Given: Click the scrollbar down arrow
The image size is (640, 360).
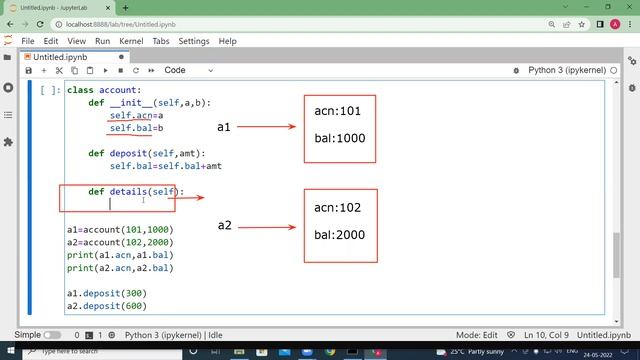Looking at the screenshot, I should tap(616, 322).
